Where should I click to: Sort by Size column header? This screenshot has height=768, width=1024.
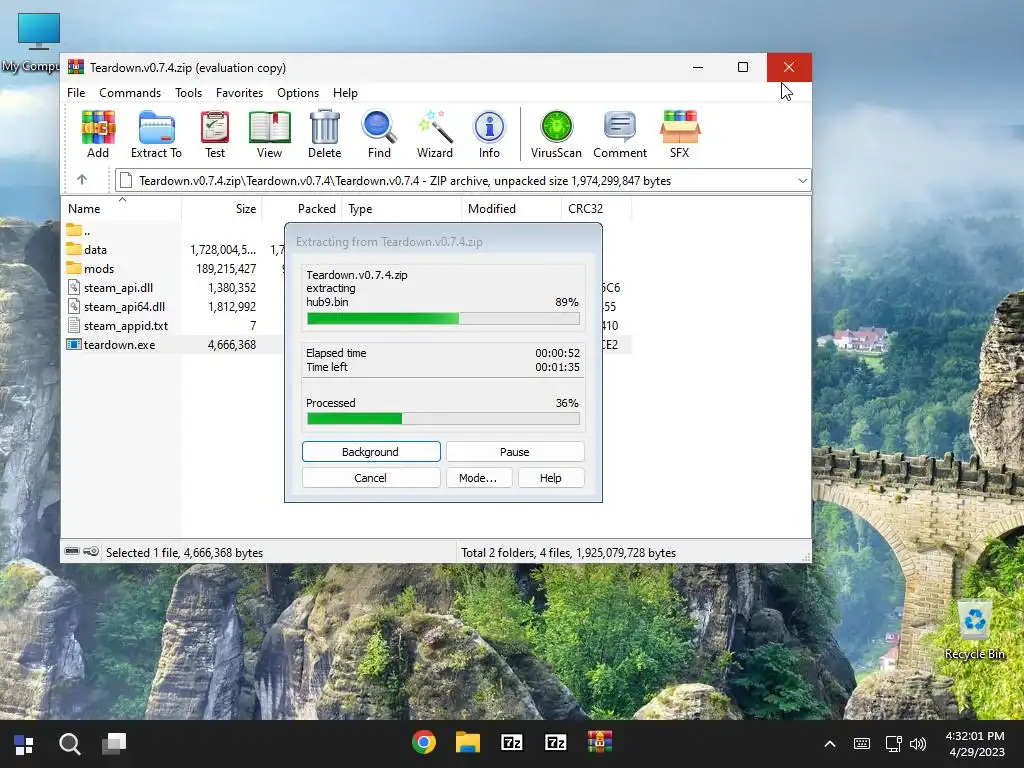pyautogui.click(x=221, y=209)
